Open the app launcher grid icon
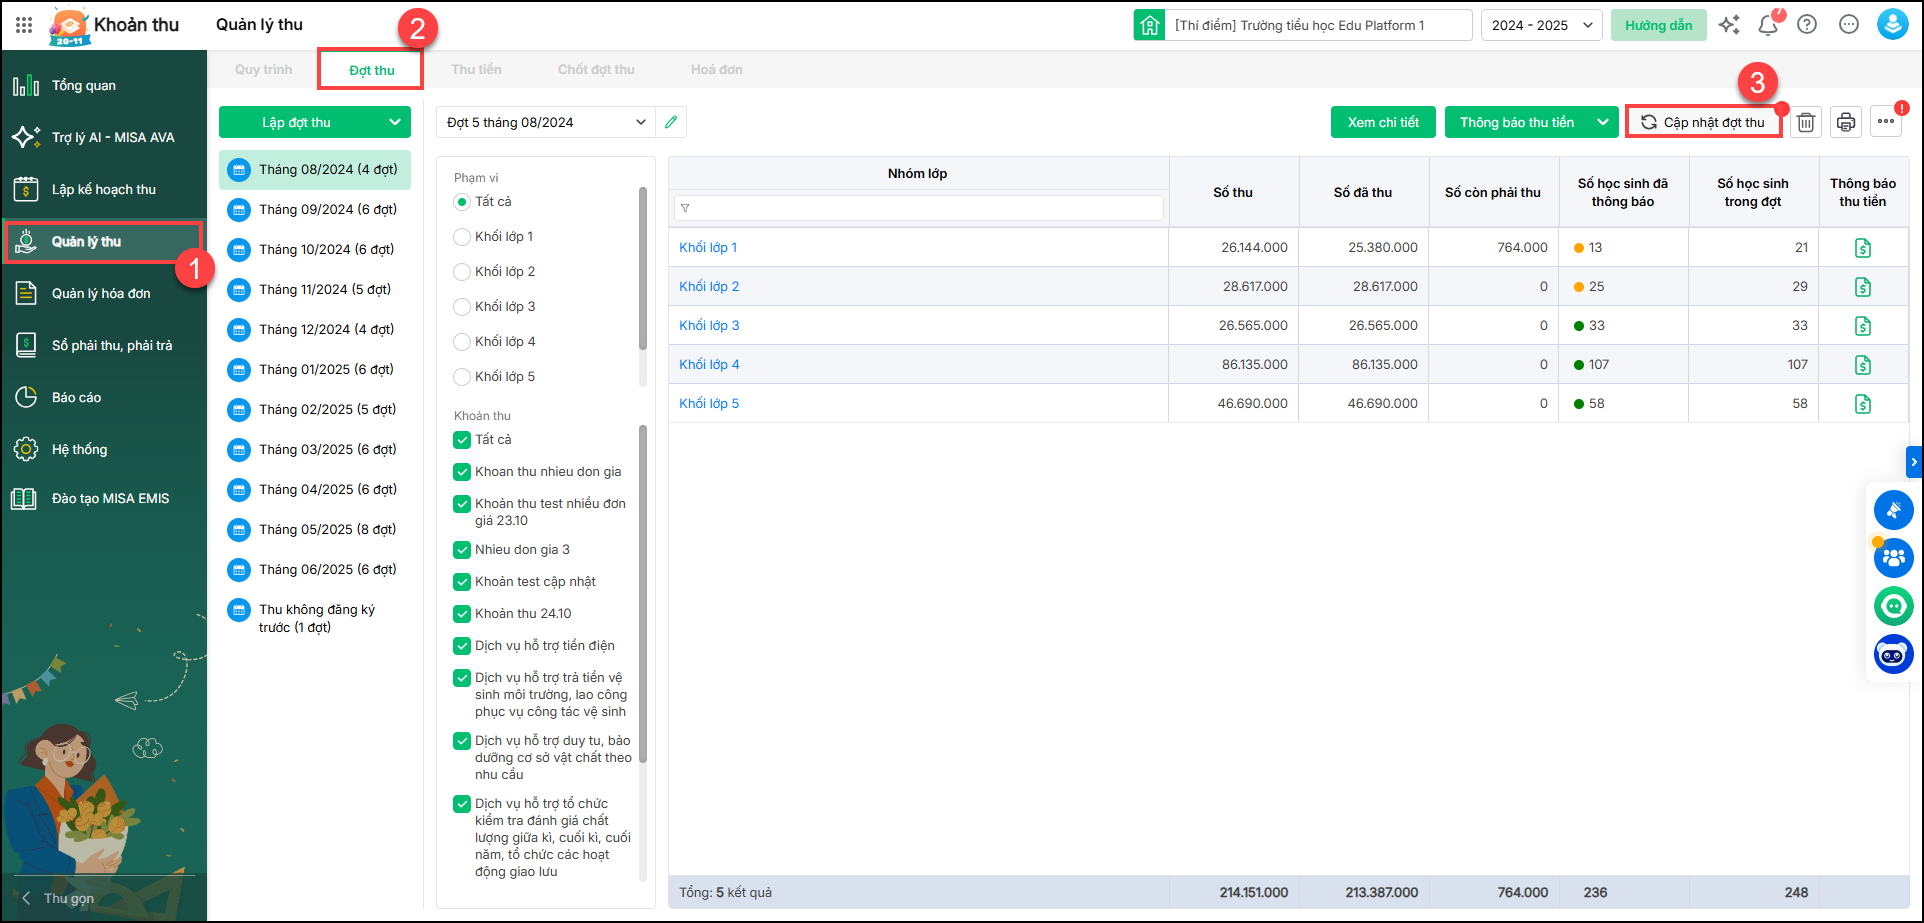The image size is (1924, 923). tap(24, 25)
